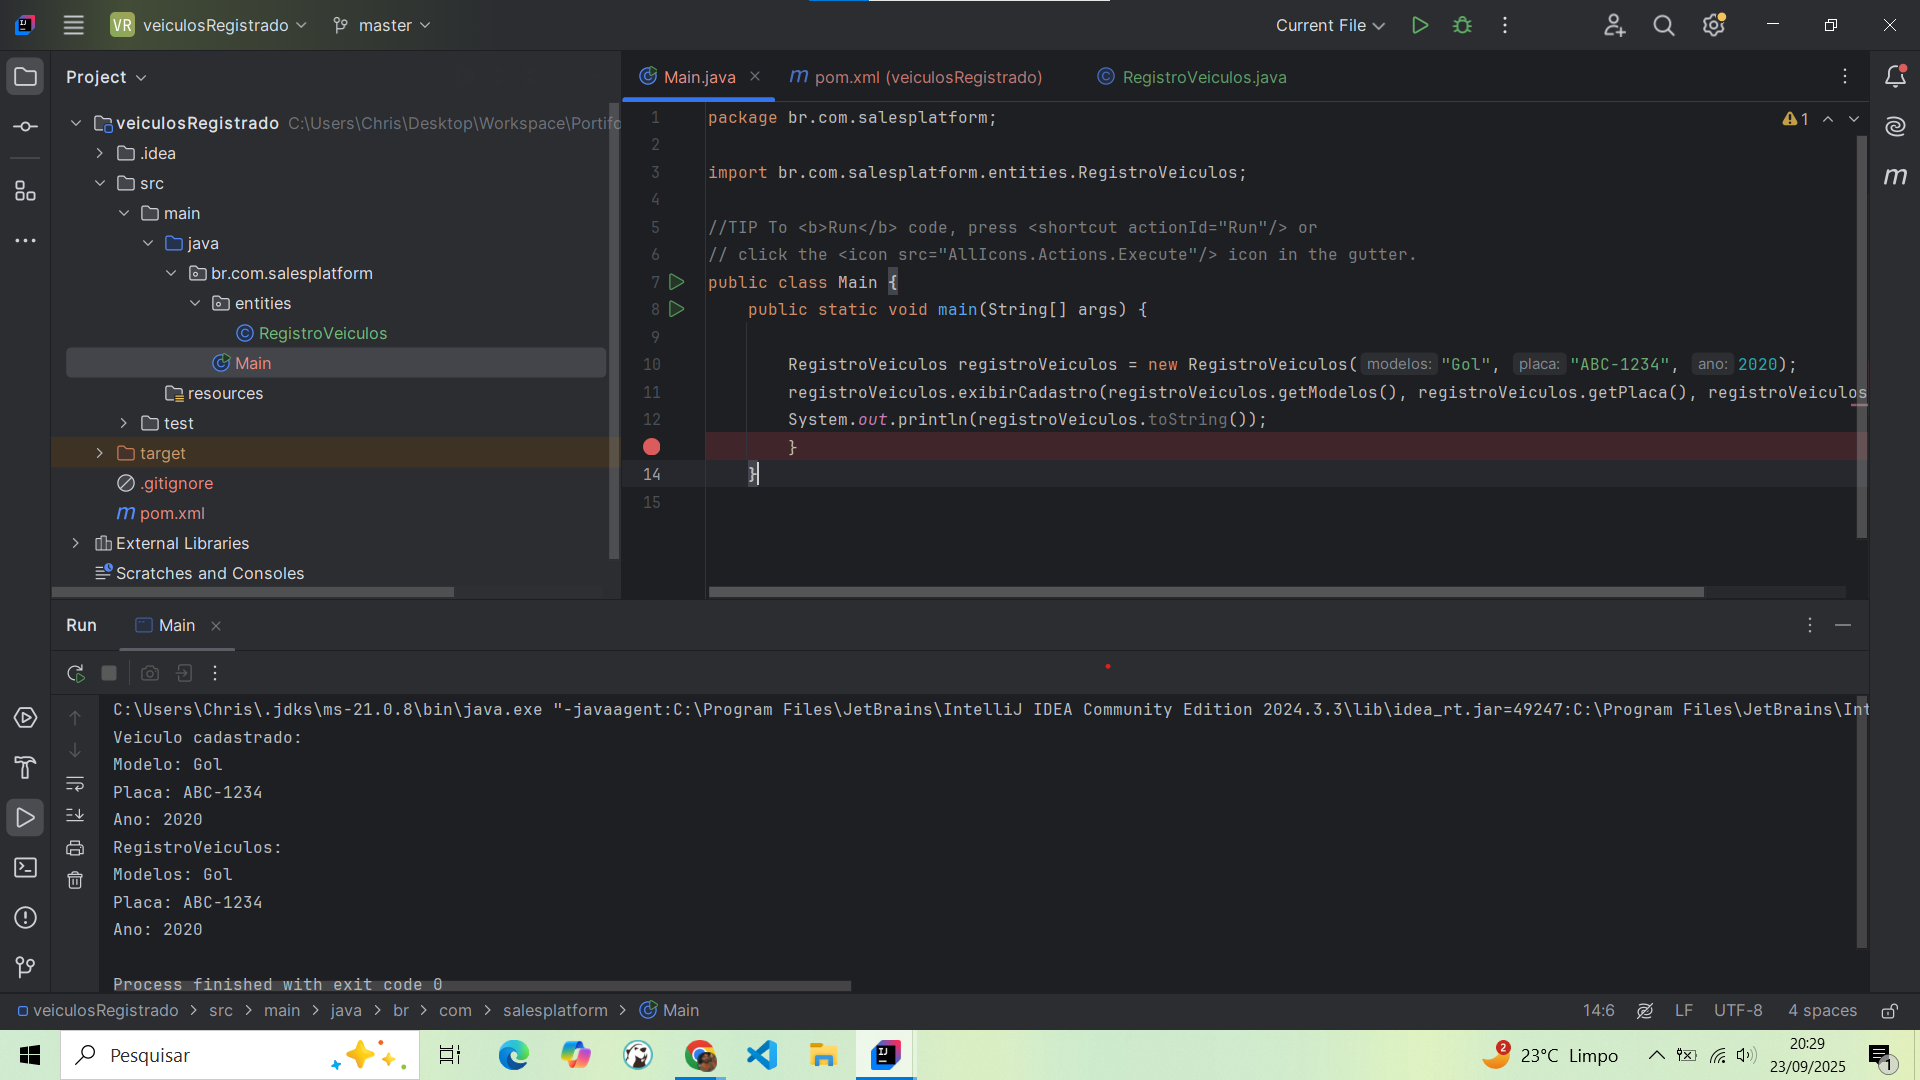Viewport: 1920px width, 1080px height.
Task: Click the console horizontal scrollbar
Action: pyautogui.click(x=481, y=986)
